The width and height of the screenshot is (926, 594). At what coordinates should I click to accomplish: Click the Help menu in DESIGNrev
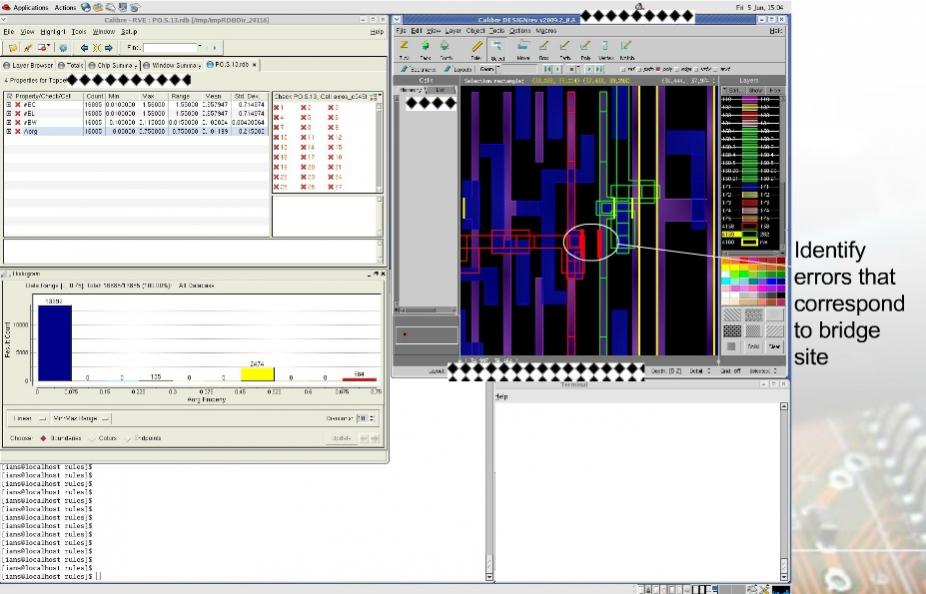(x=775, y=30)
